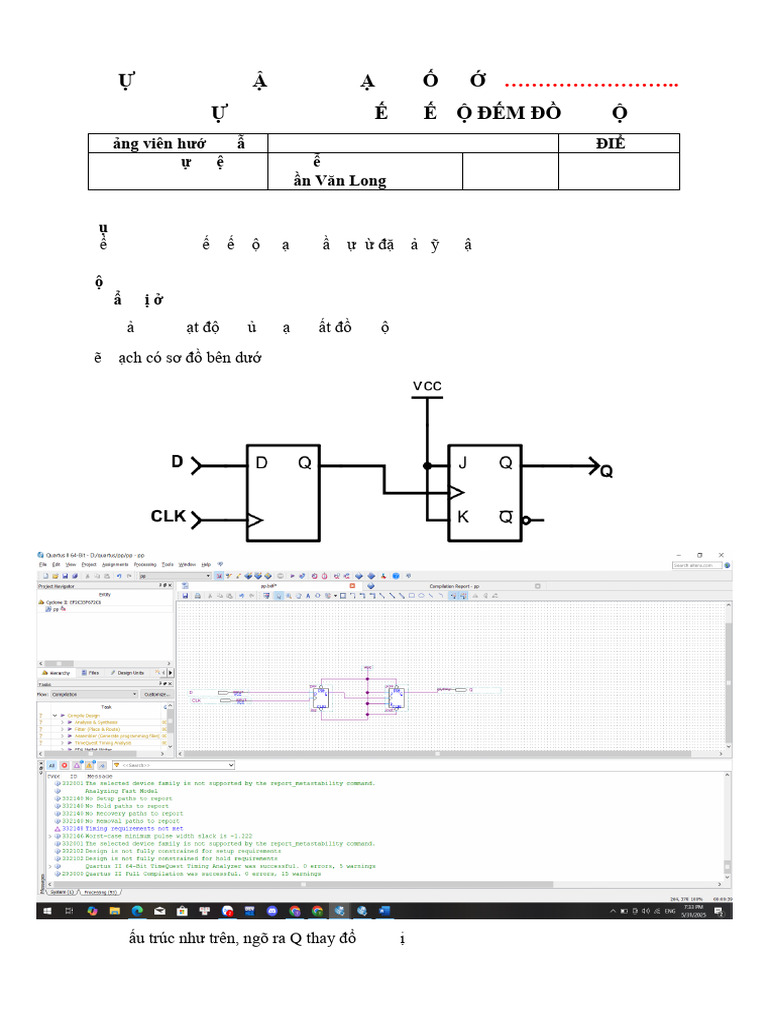Close the pp.bdf document tab
Image resolution: width=768 pixels, height=1024 pixels.
coord(353,586)
